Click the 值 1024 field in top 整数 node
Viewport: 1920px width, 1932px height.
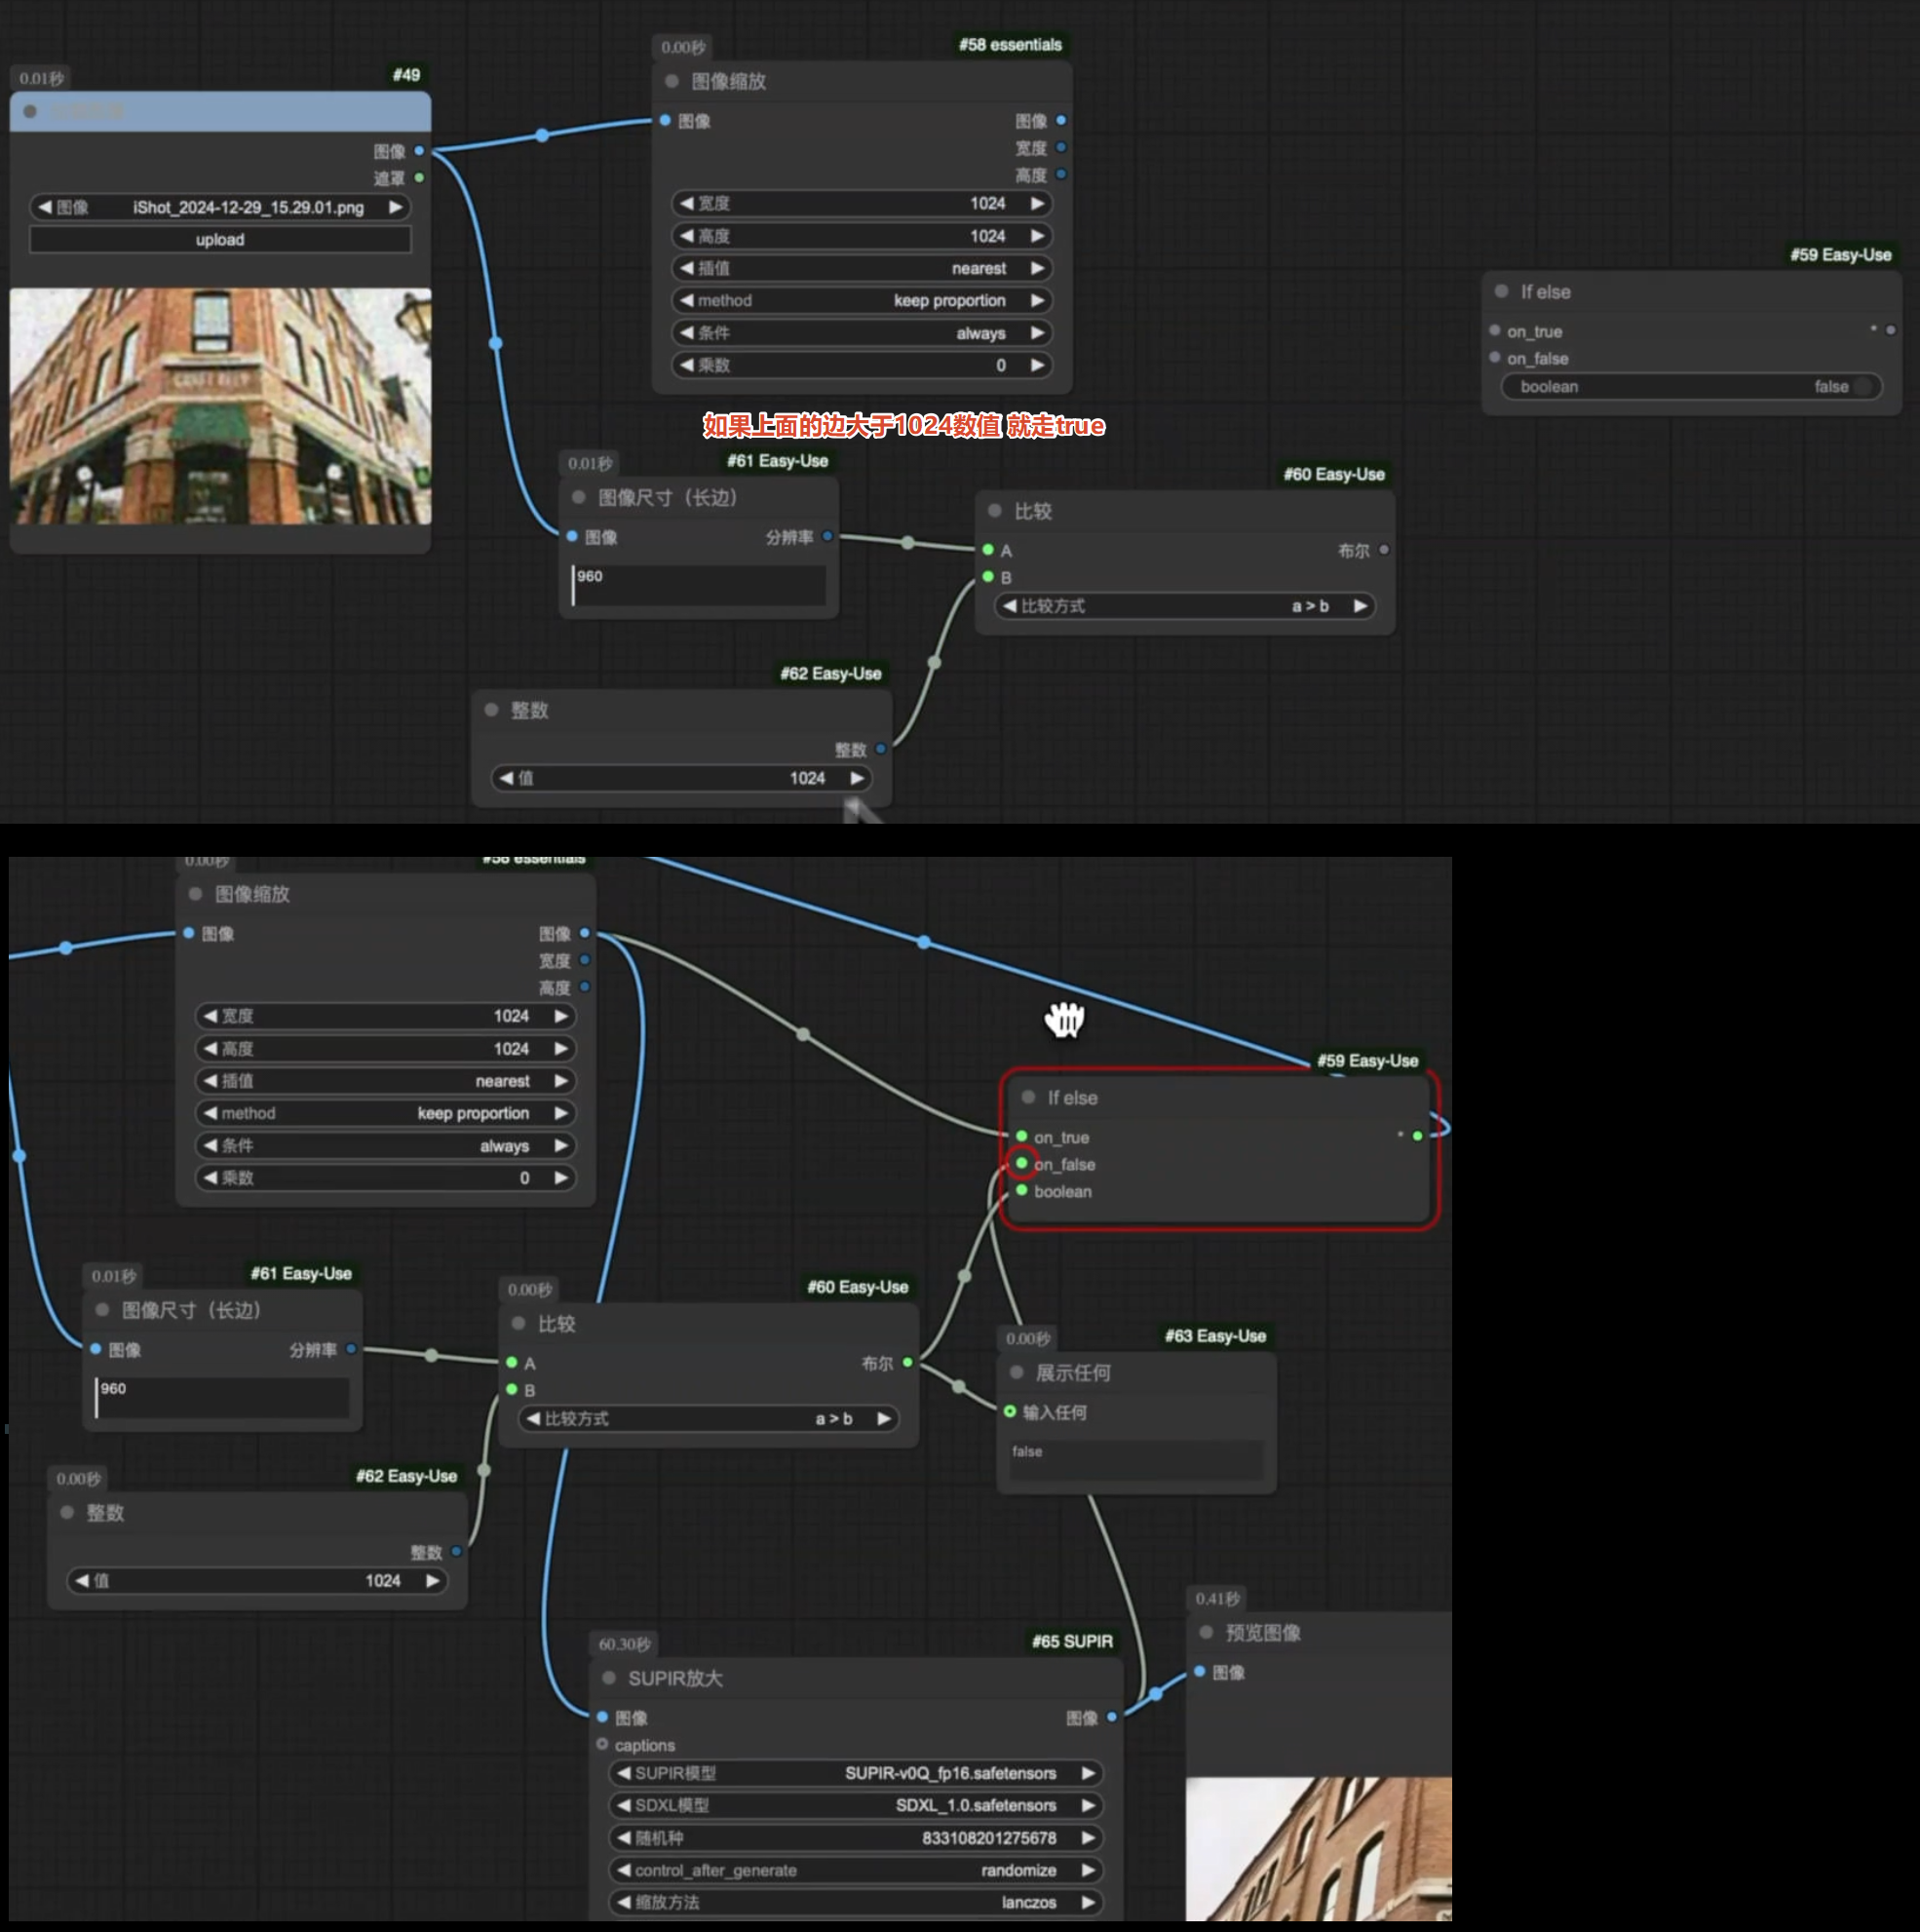coord(681,778)
